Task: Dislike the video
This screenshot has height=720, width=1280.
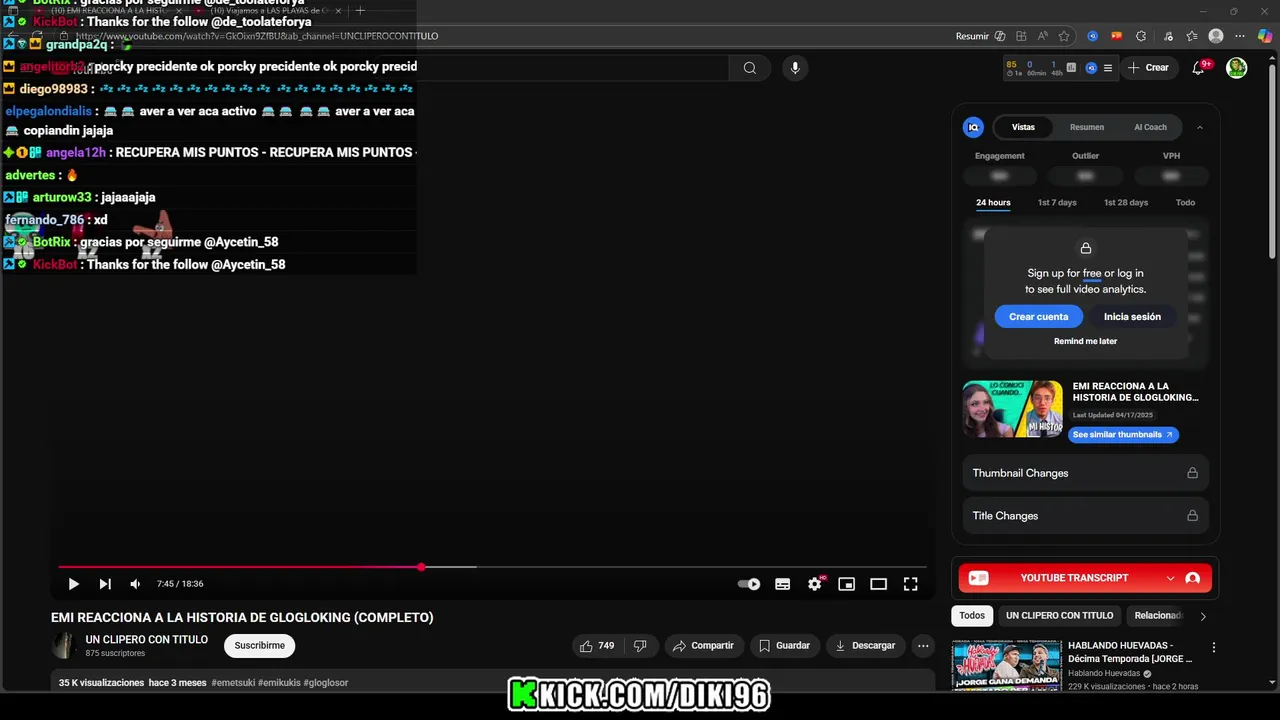Action: pyautogui.click(x=640, y=646)
